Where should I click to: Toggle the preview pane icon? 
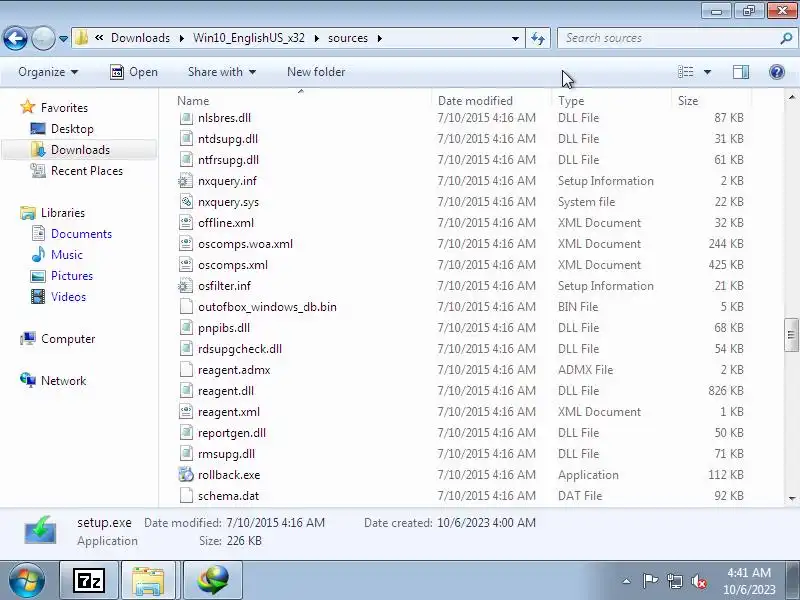coord(741,72)
